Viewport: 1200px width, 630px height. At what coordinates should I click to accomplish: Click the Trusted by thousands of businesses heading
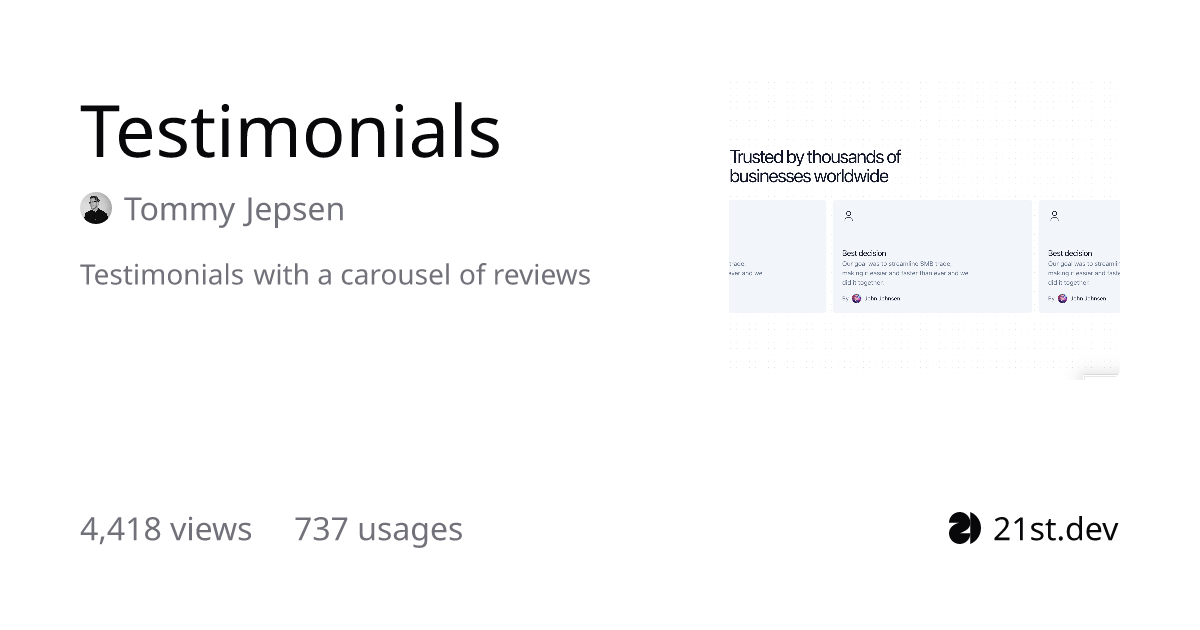click(x=815, y=166)
